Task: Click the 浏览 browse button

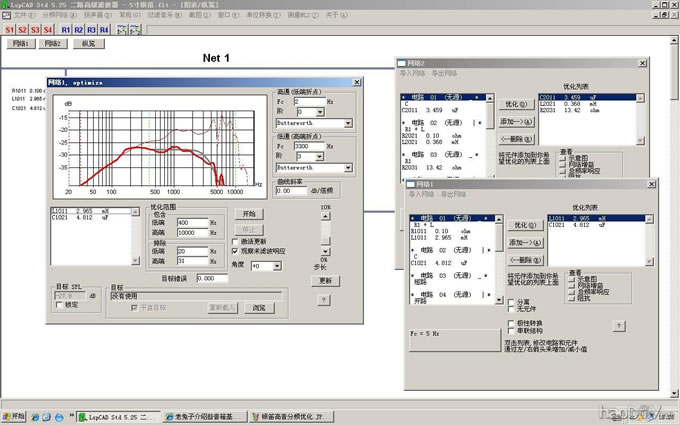Action: click(259, 308)
